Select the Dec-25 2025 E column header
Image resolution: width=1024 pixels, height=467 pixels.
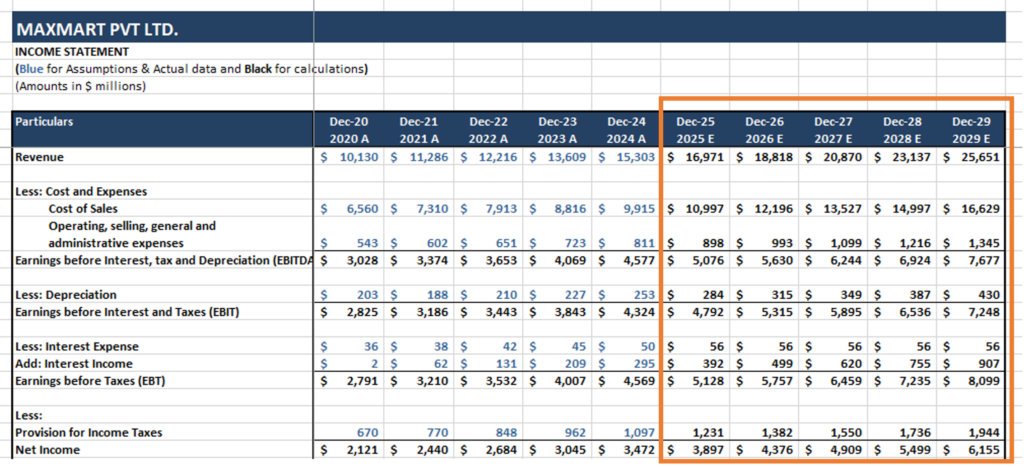tap(696, 130)
